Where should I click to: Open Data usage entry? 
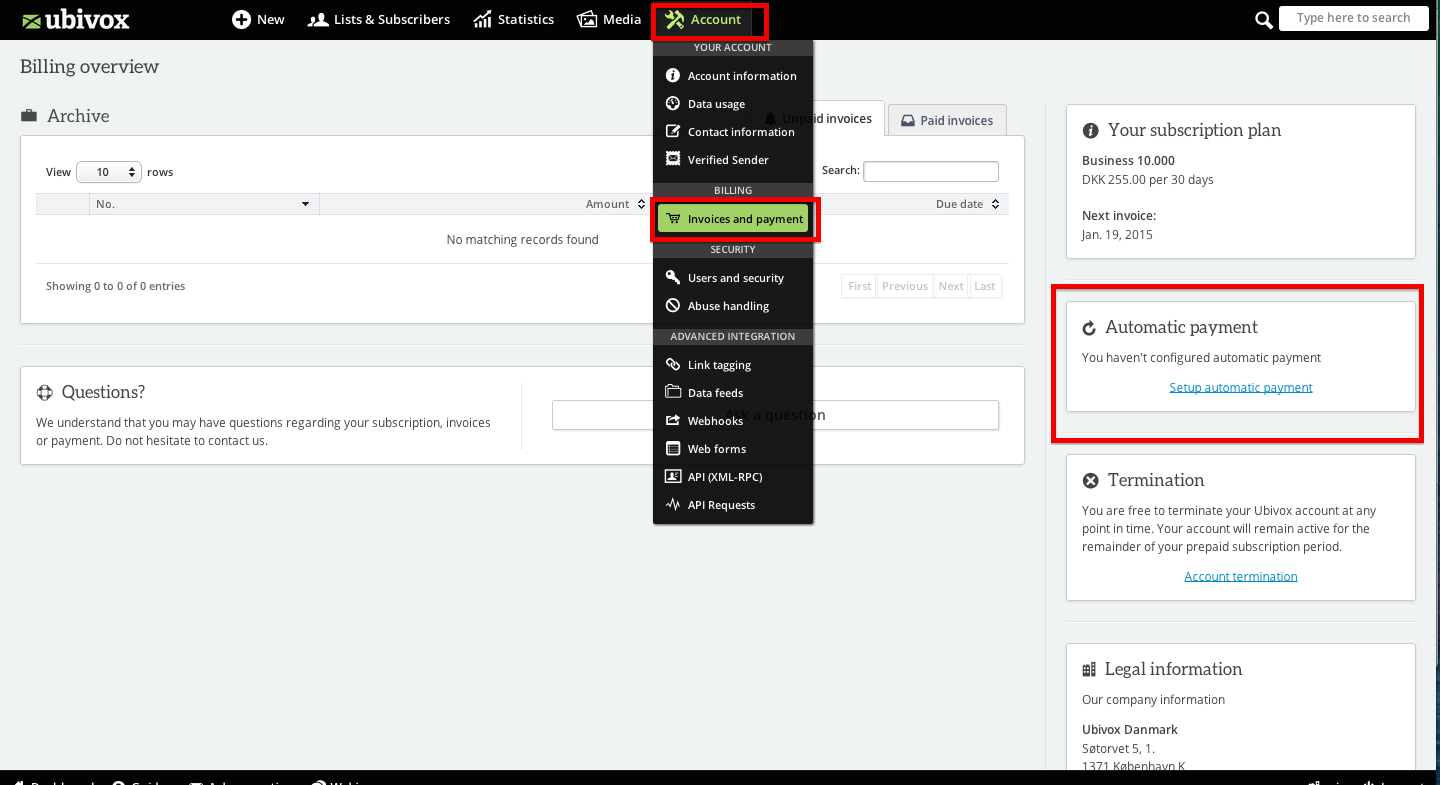[x=733, y=104]
